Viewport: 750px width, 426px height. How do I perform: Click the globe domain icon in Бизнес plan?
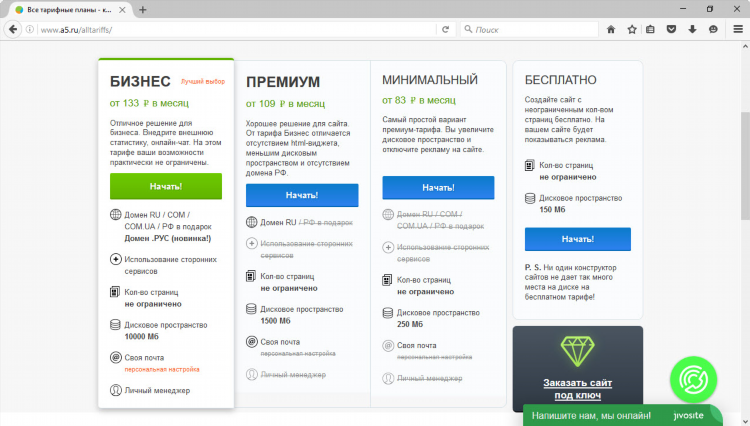click(x=115, y=215)
